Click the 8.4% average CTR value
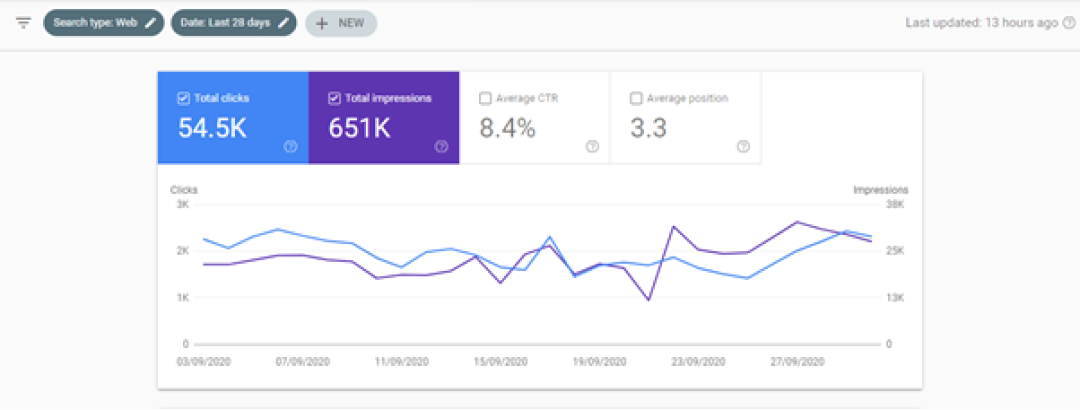Viewport: 1080px width, 410px height. pyautogui.click(x=507, y=128)
